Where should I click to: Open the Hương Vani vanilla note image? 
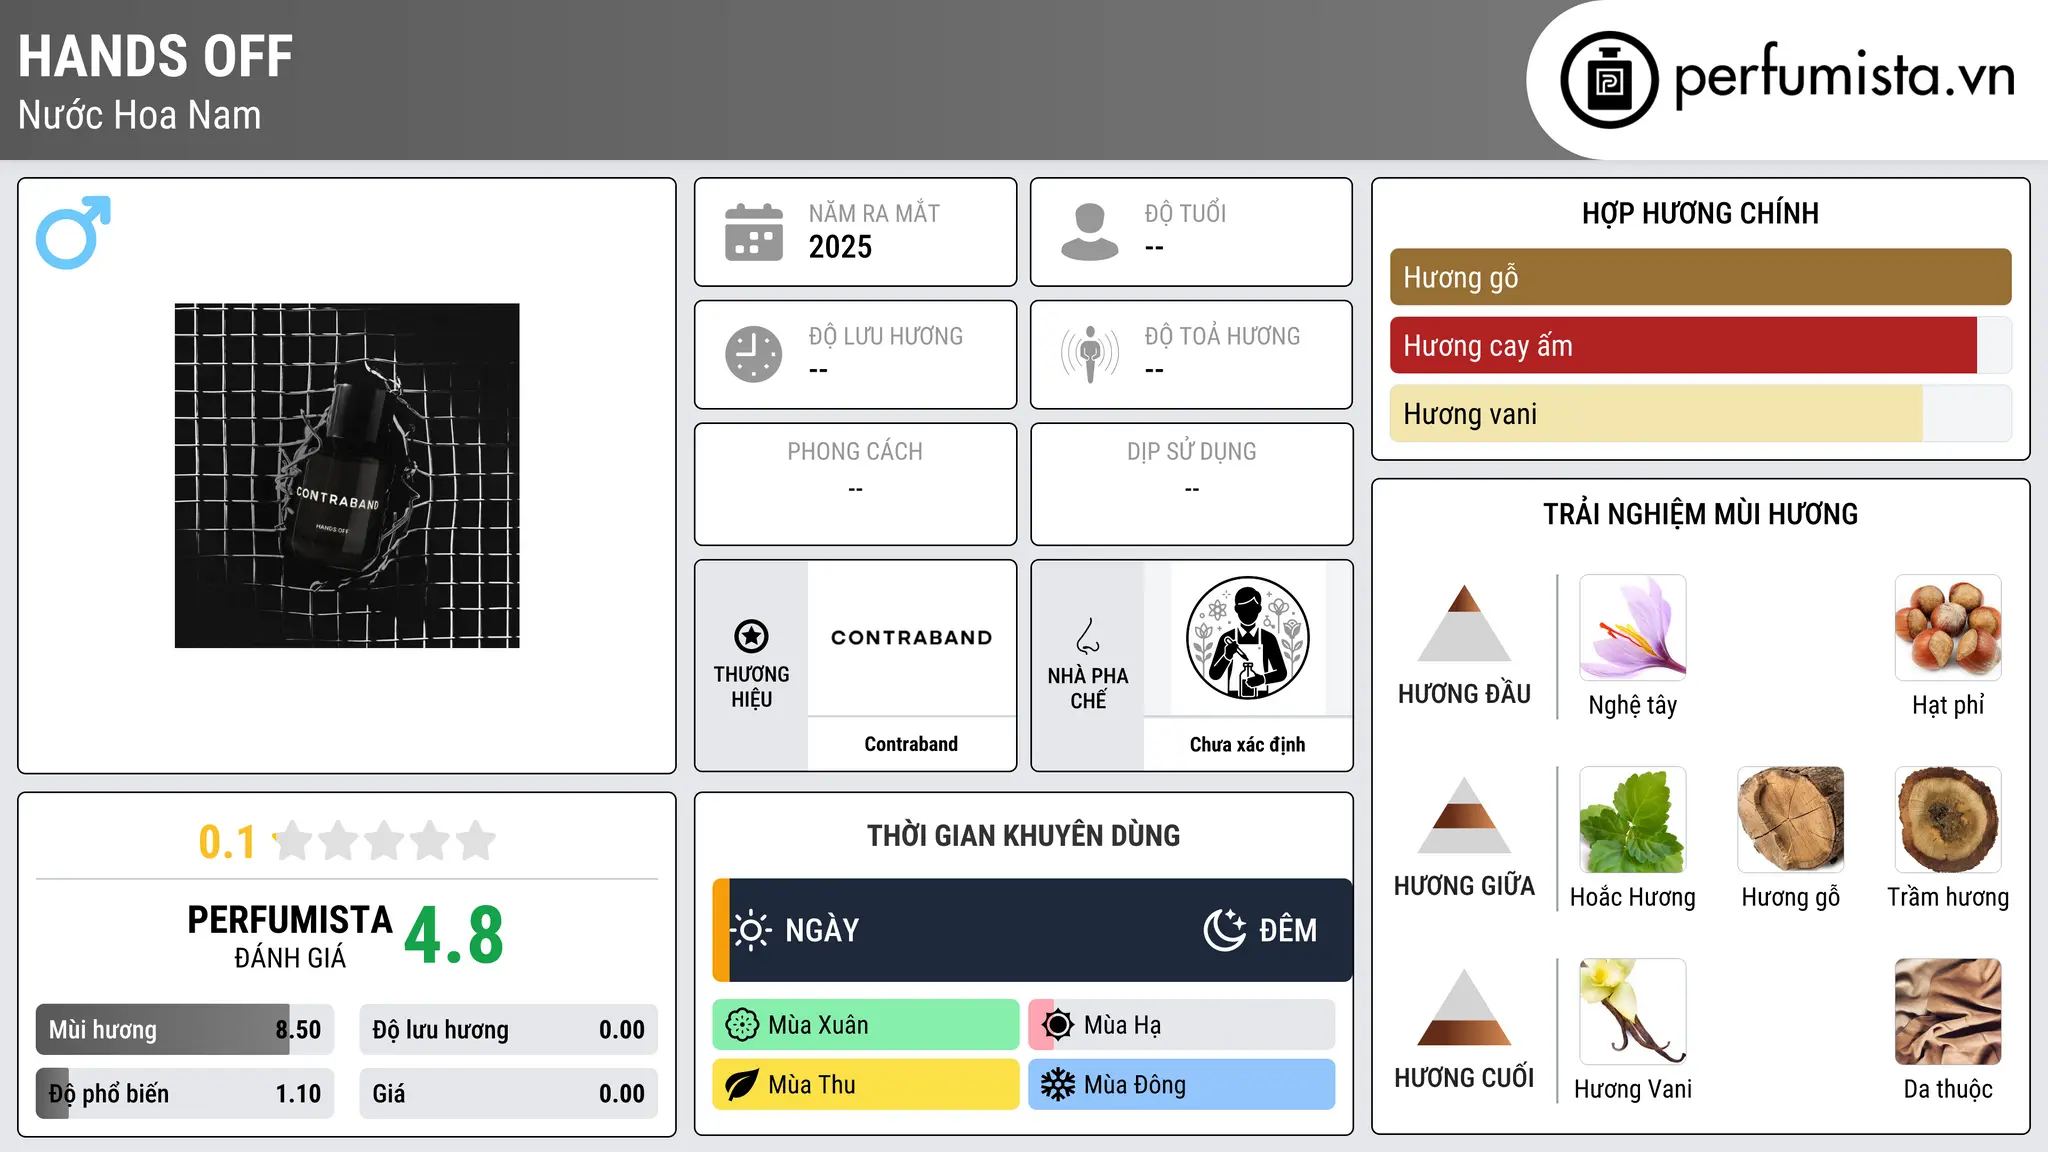[1633, 1012]
